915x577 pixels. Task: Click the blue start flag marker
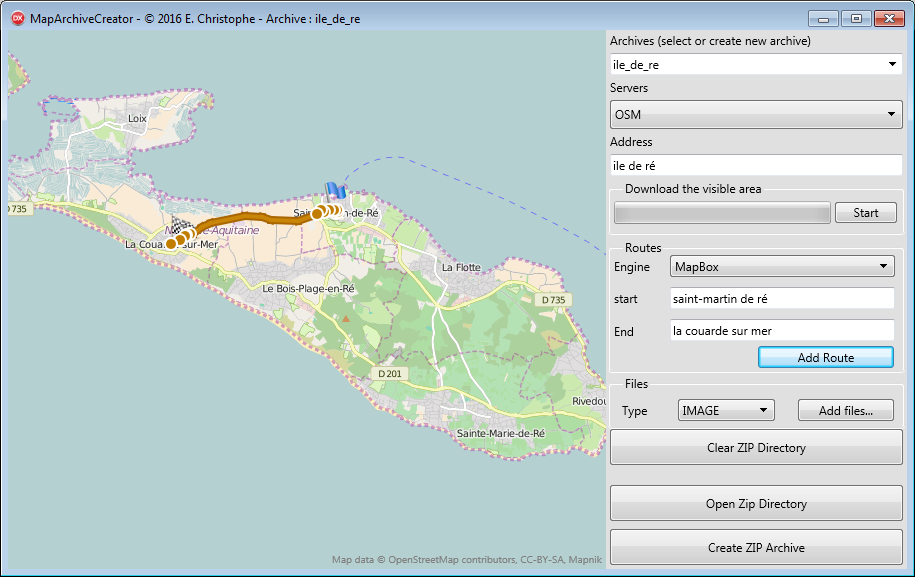335,191
